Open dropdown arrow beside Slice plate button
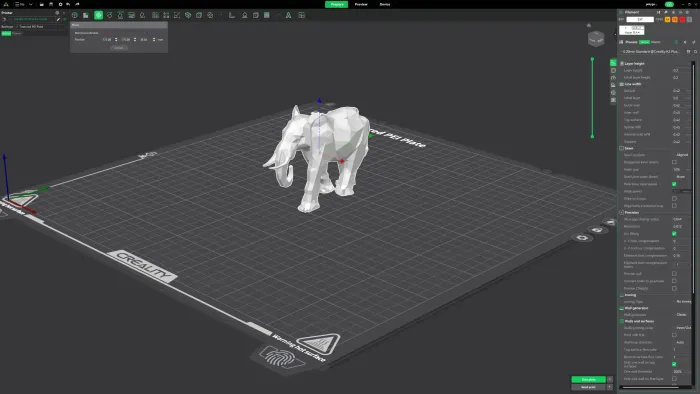Viewport: 700px width, 394px height. (610, 379)
